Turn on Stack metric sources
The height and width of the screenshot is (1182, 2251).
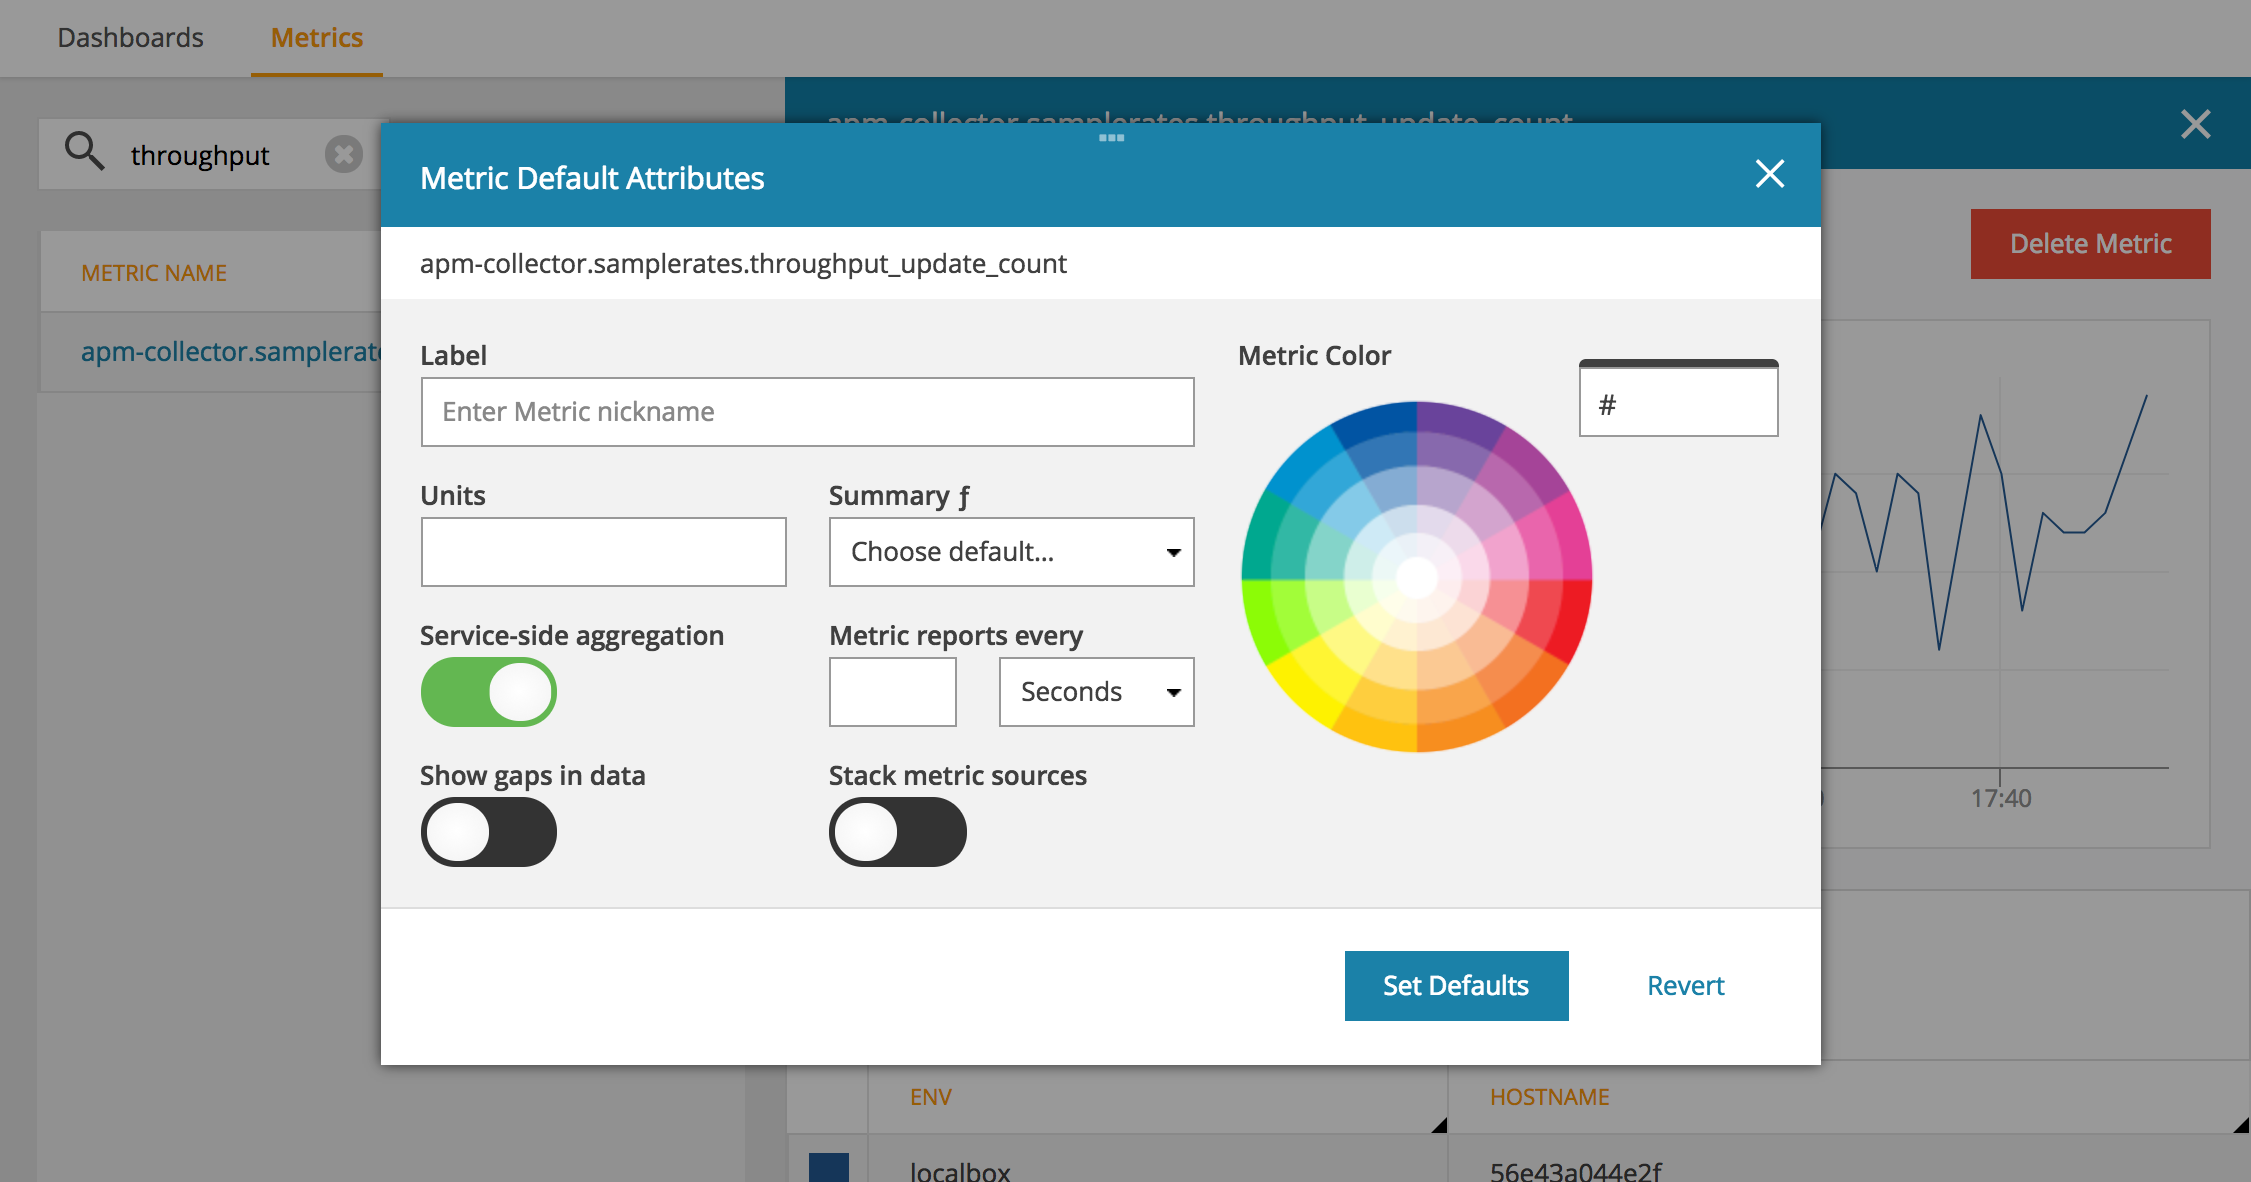(x=897, y=832)
